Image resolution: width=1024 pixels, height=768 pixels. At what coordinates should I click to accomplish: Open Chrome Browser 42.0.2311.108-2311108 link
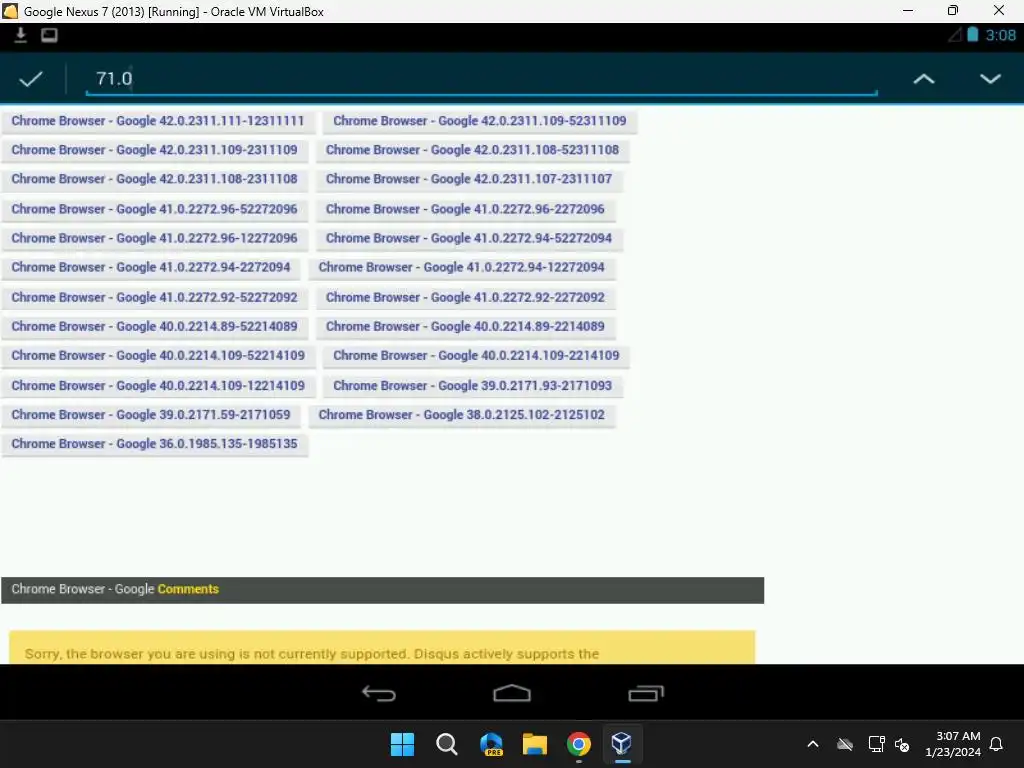coord(155,180)
